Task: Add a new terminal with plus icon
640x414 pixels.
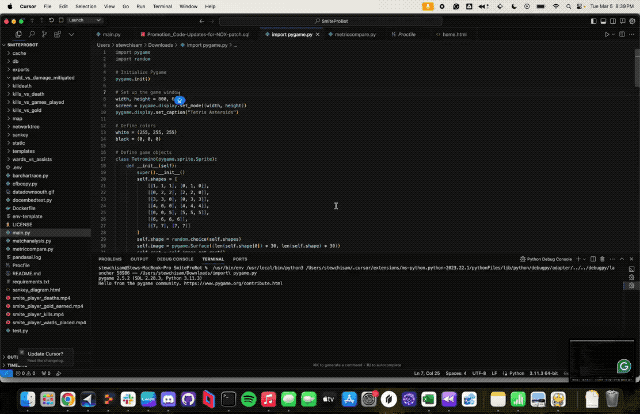Action: coord(578,259)
